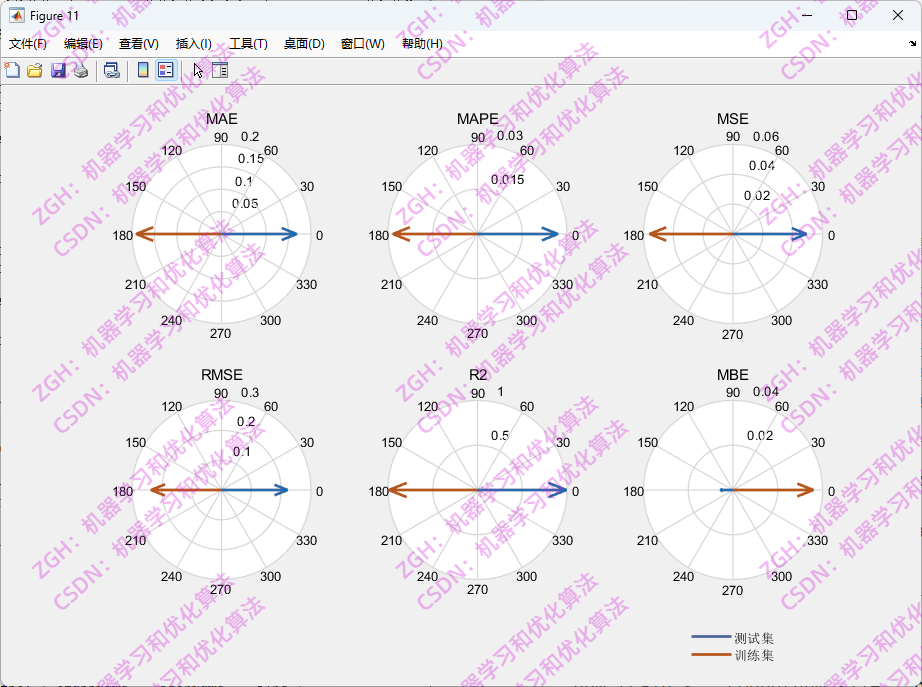Click the MAE plot title
922x687 pixels.
pyautogui.click(x=222, y=119)
